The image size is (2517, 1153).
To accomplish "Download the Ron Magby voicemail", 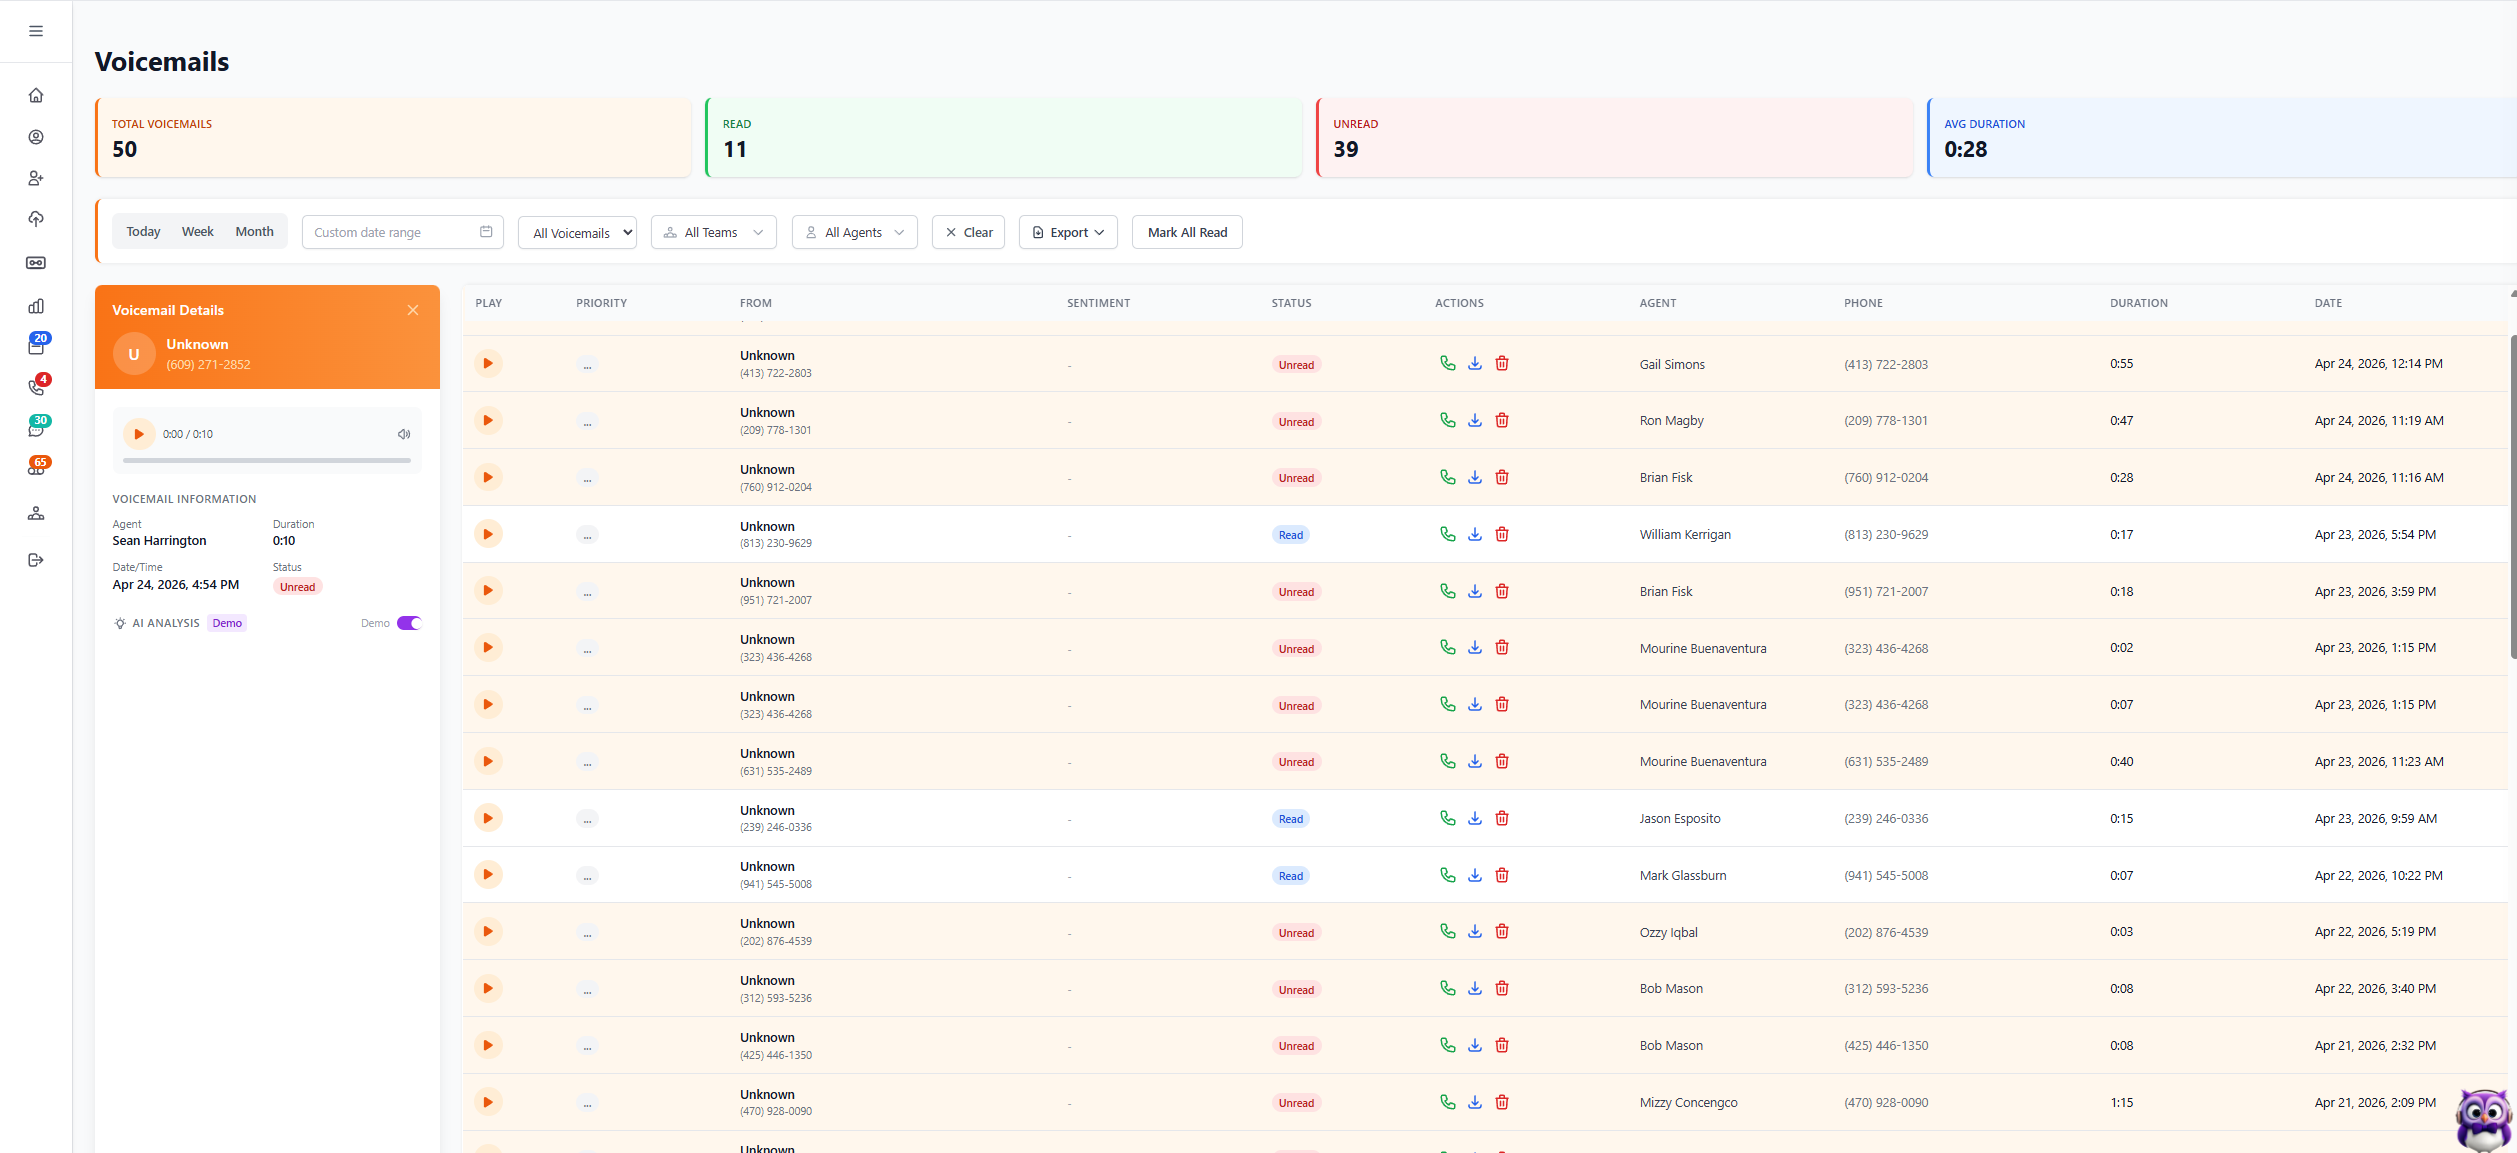I will pos(1474,420).
